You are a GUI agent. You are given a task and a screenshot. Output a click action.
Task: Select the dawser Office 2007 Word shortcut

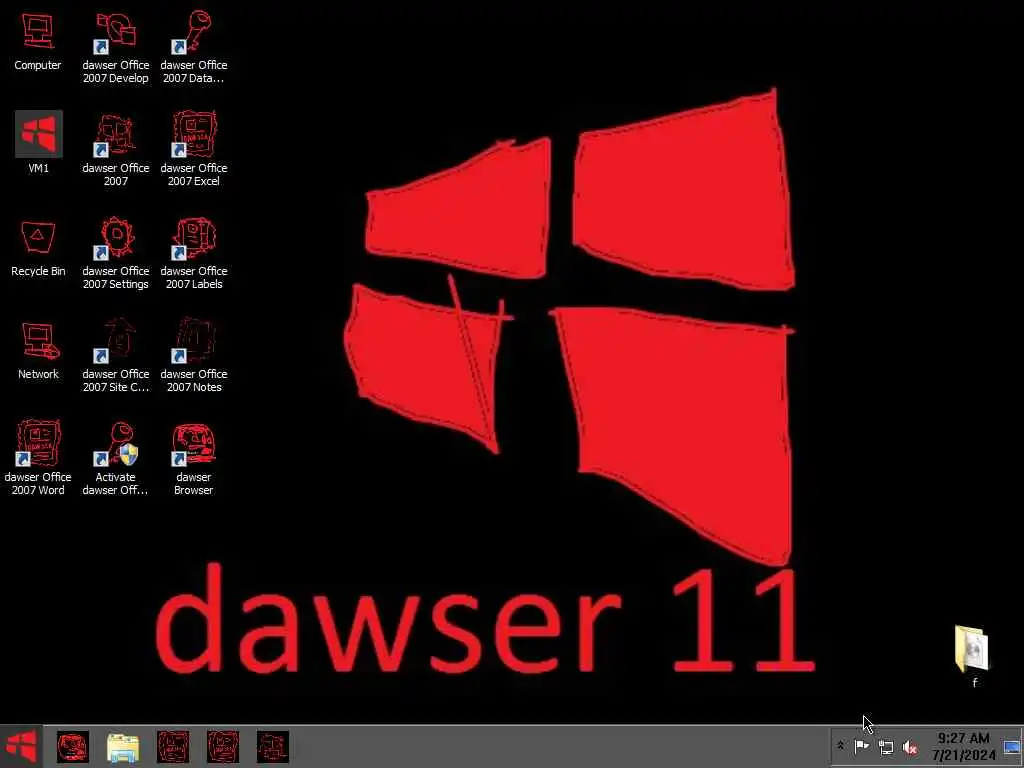point(38,458)
